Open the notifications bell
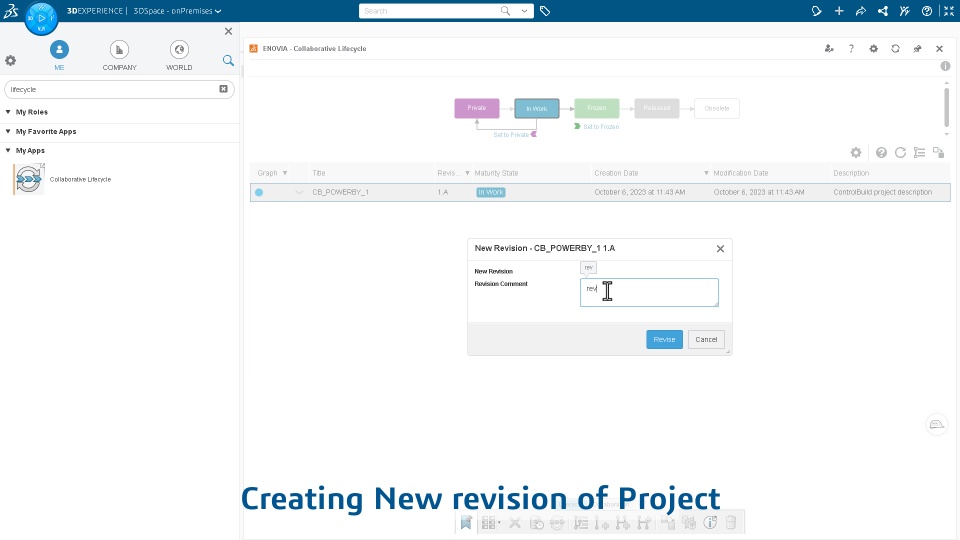 pyautogui.click(x=816, y=11)
